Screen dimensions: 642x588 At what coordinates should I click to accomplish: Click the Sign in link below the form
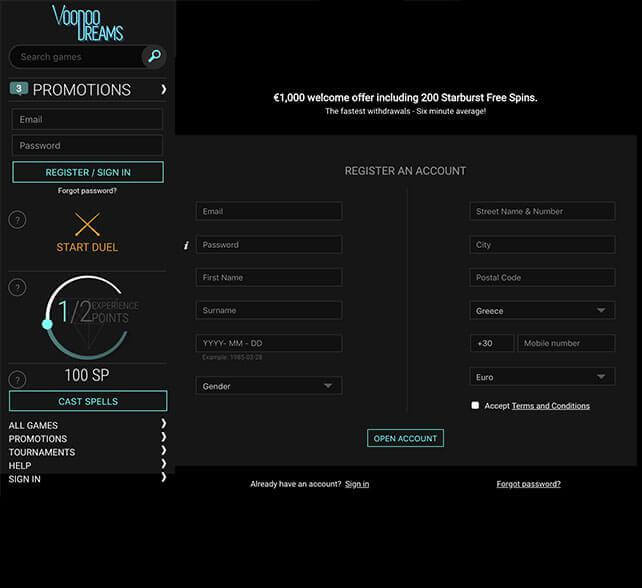[357, 484]
